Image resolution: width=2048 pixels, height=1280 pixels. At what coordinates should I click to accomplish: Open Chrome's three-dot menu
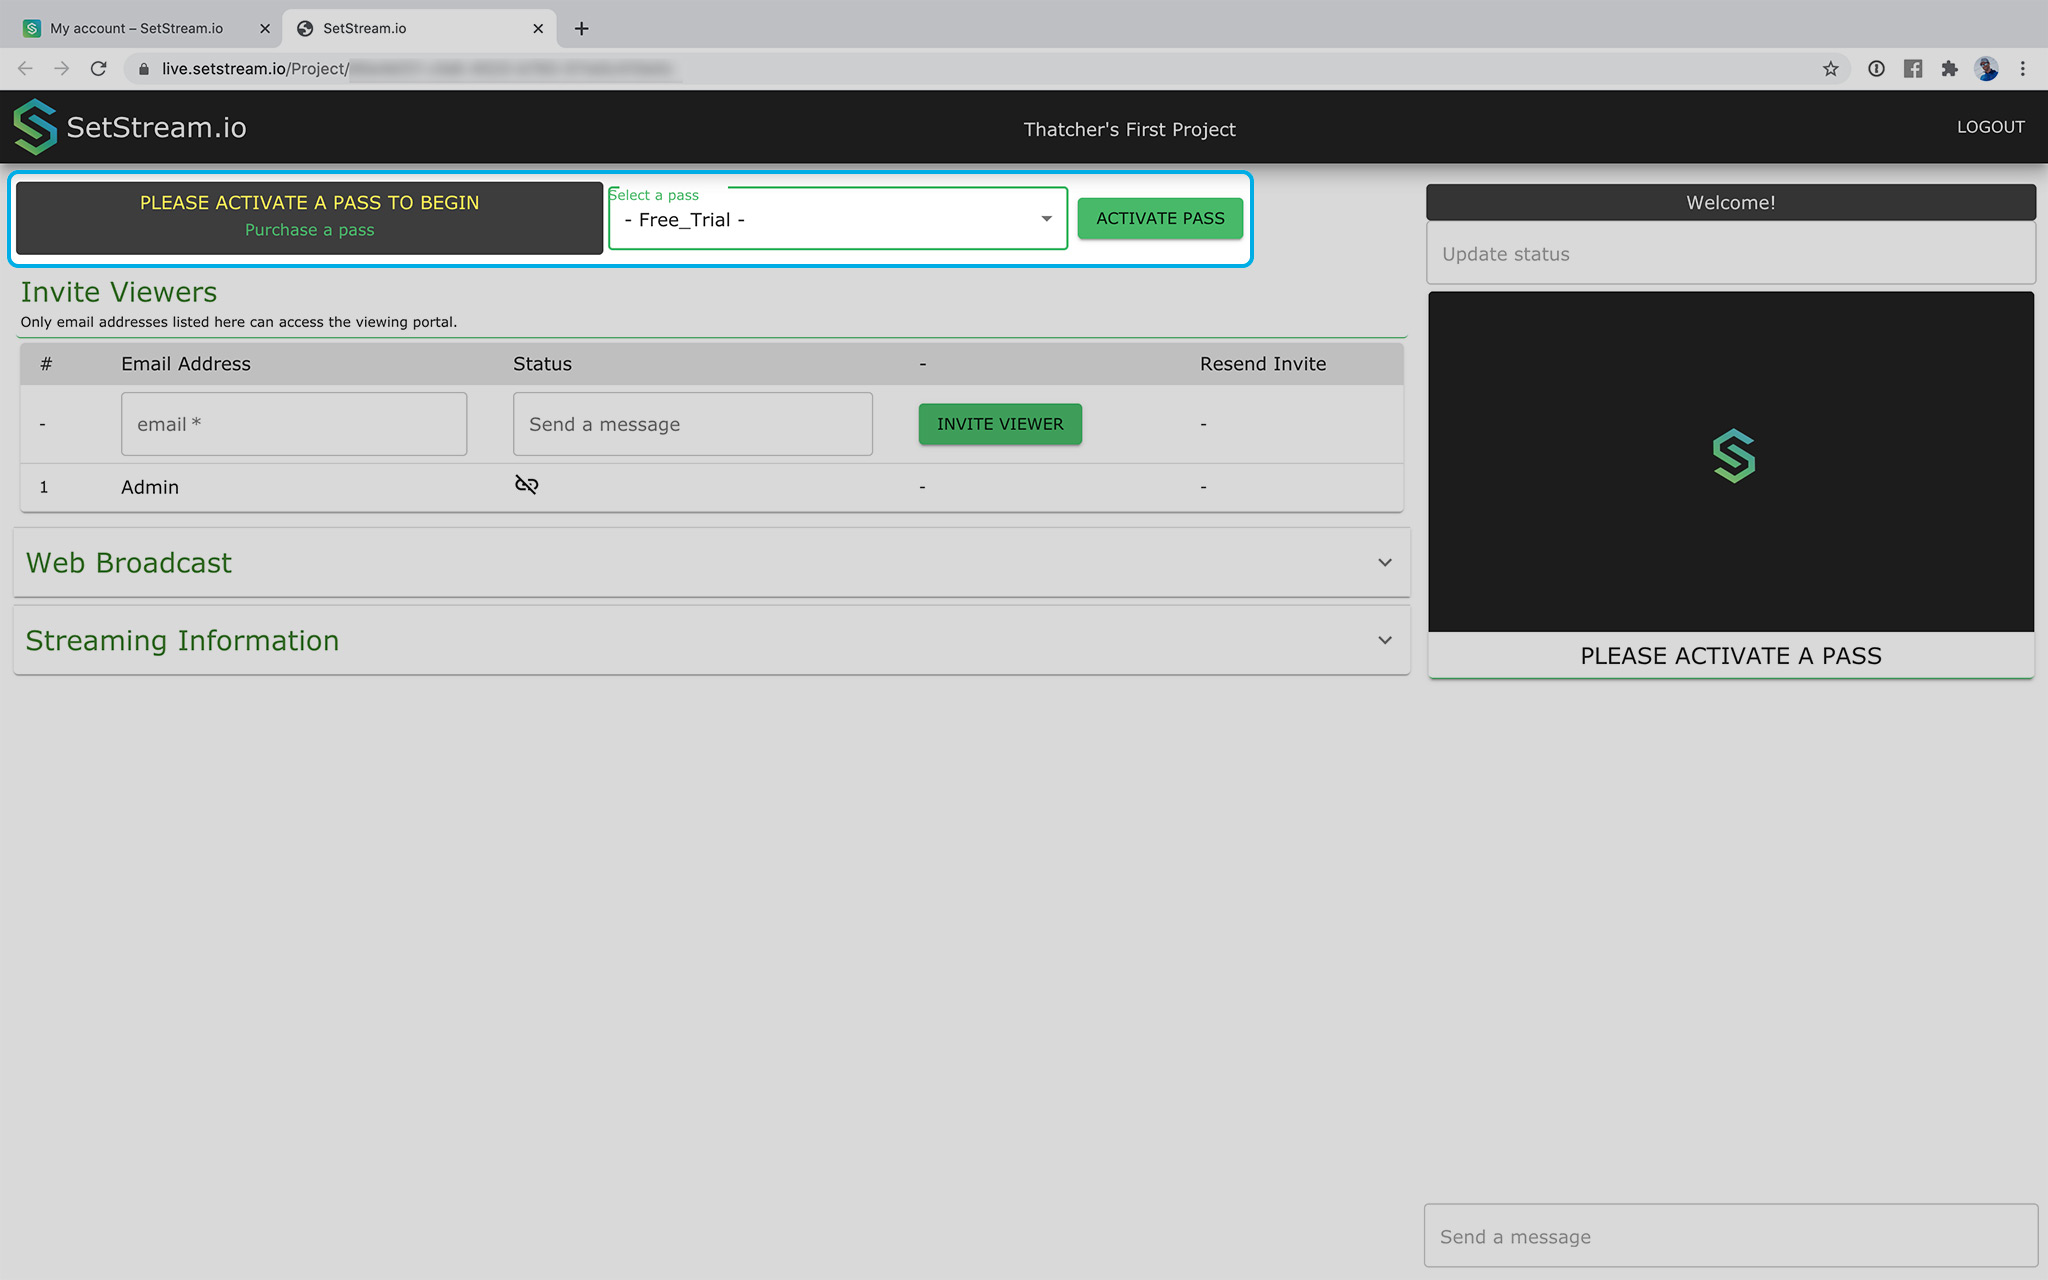[x=2022, y=69]
